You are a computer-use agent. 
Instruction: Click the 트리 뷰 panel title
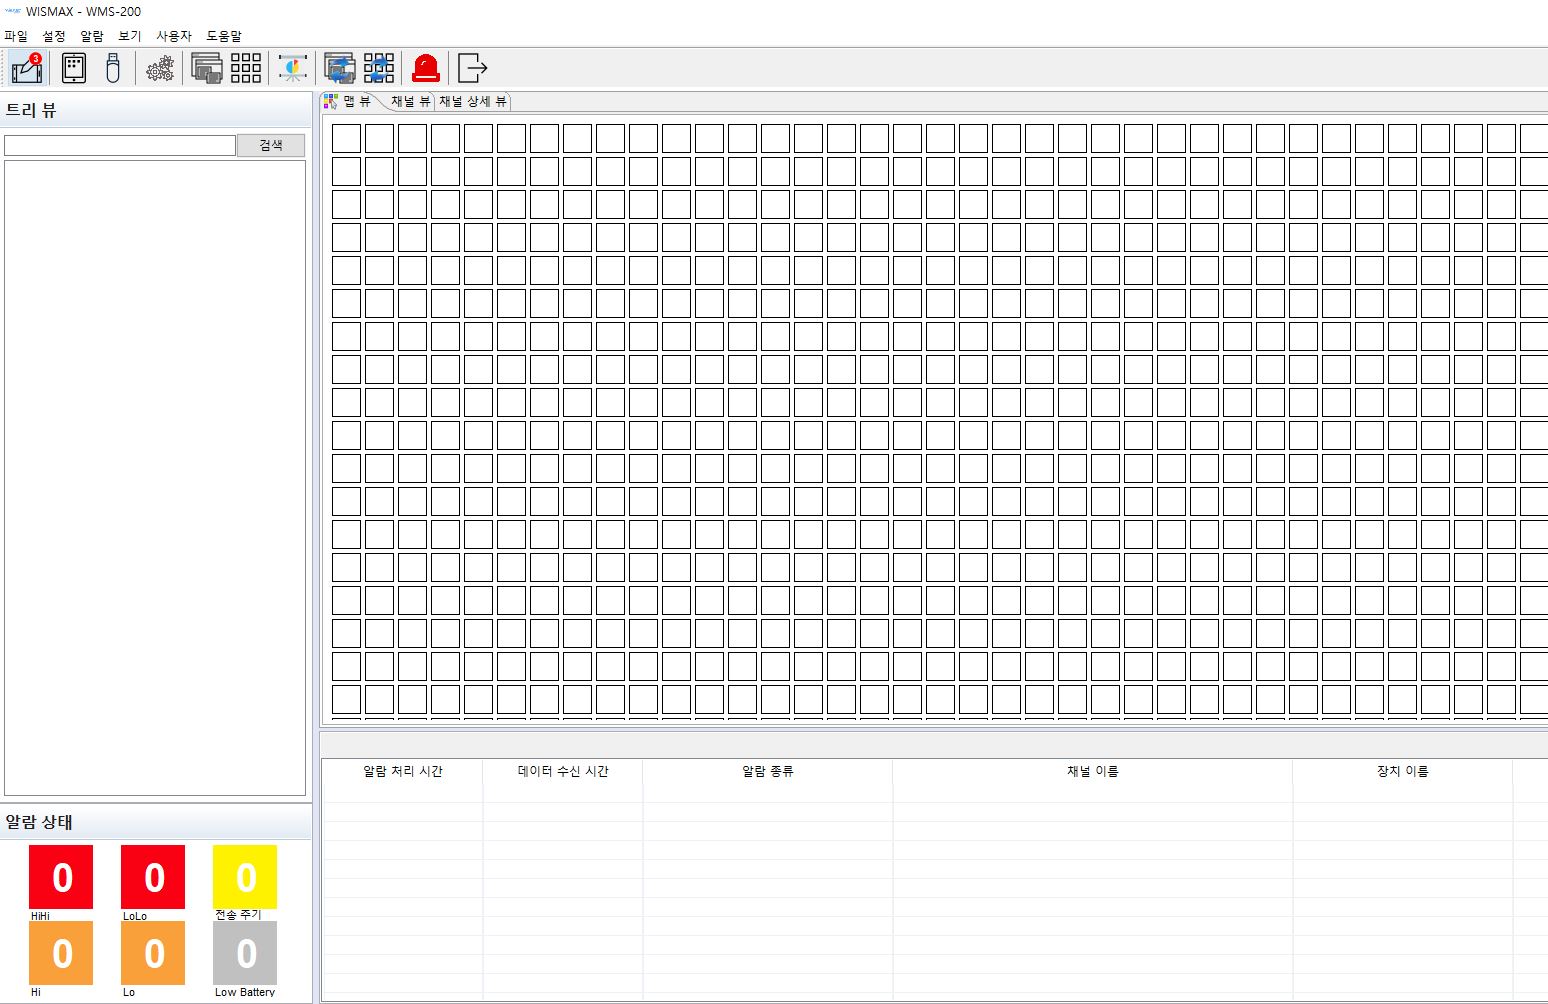click(x=31, y=110)
